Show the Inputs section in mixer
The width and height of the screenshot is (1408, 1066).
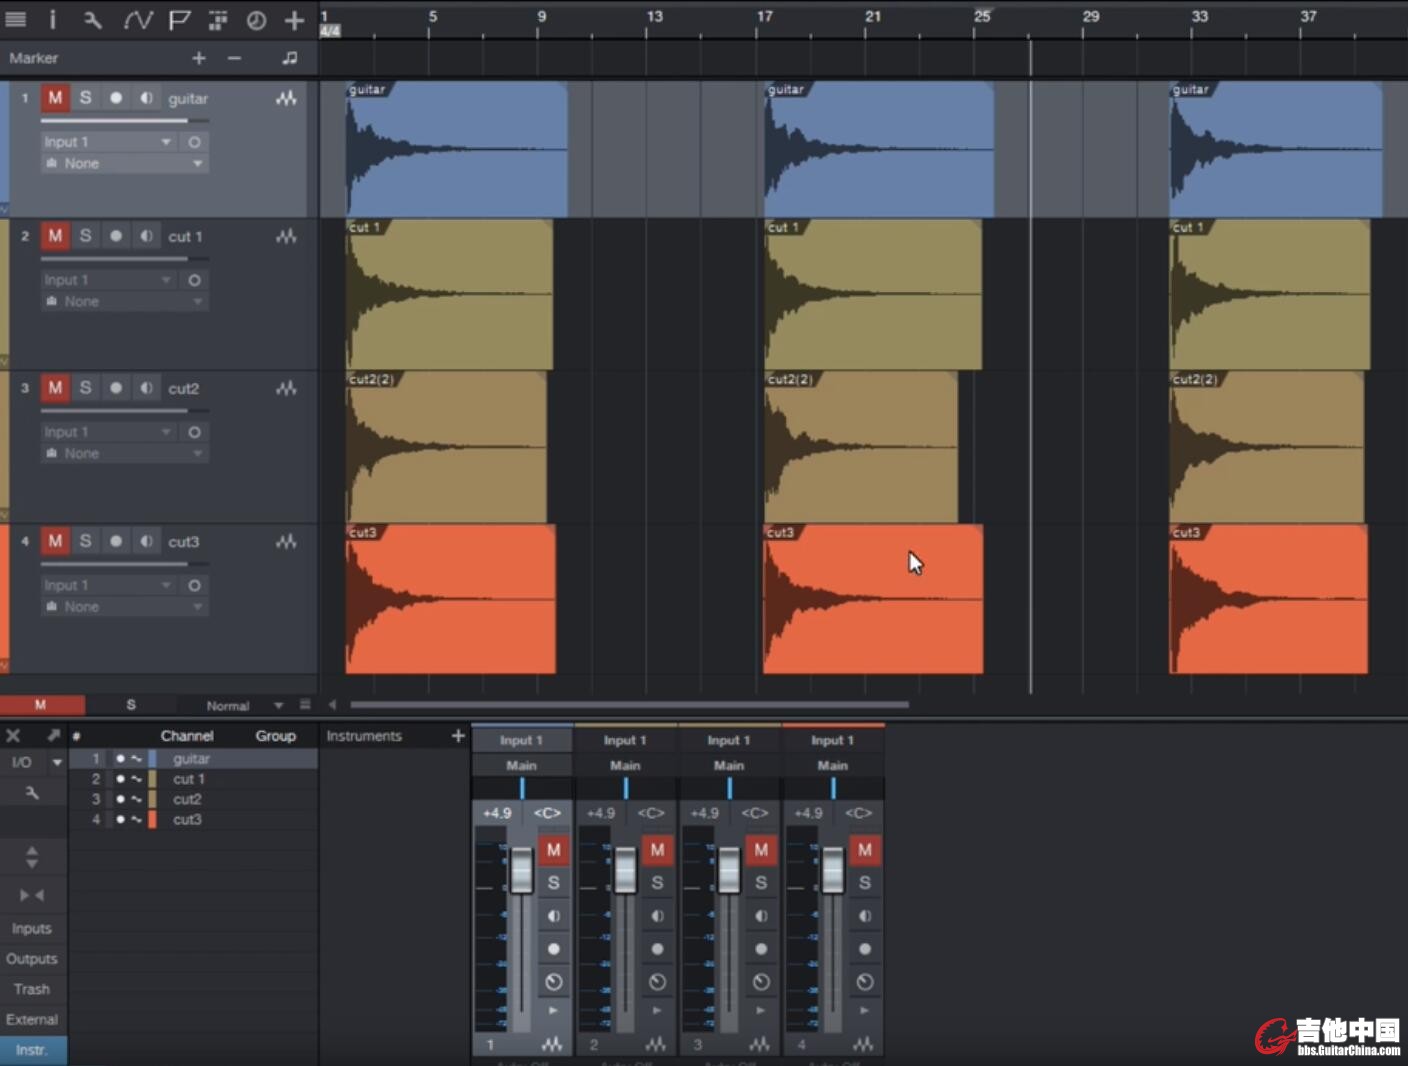[32, 928]
